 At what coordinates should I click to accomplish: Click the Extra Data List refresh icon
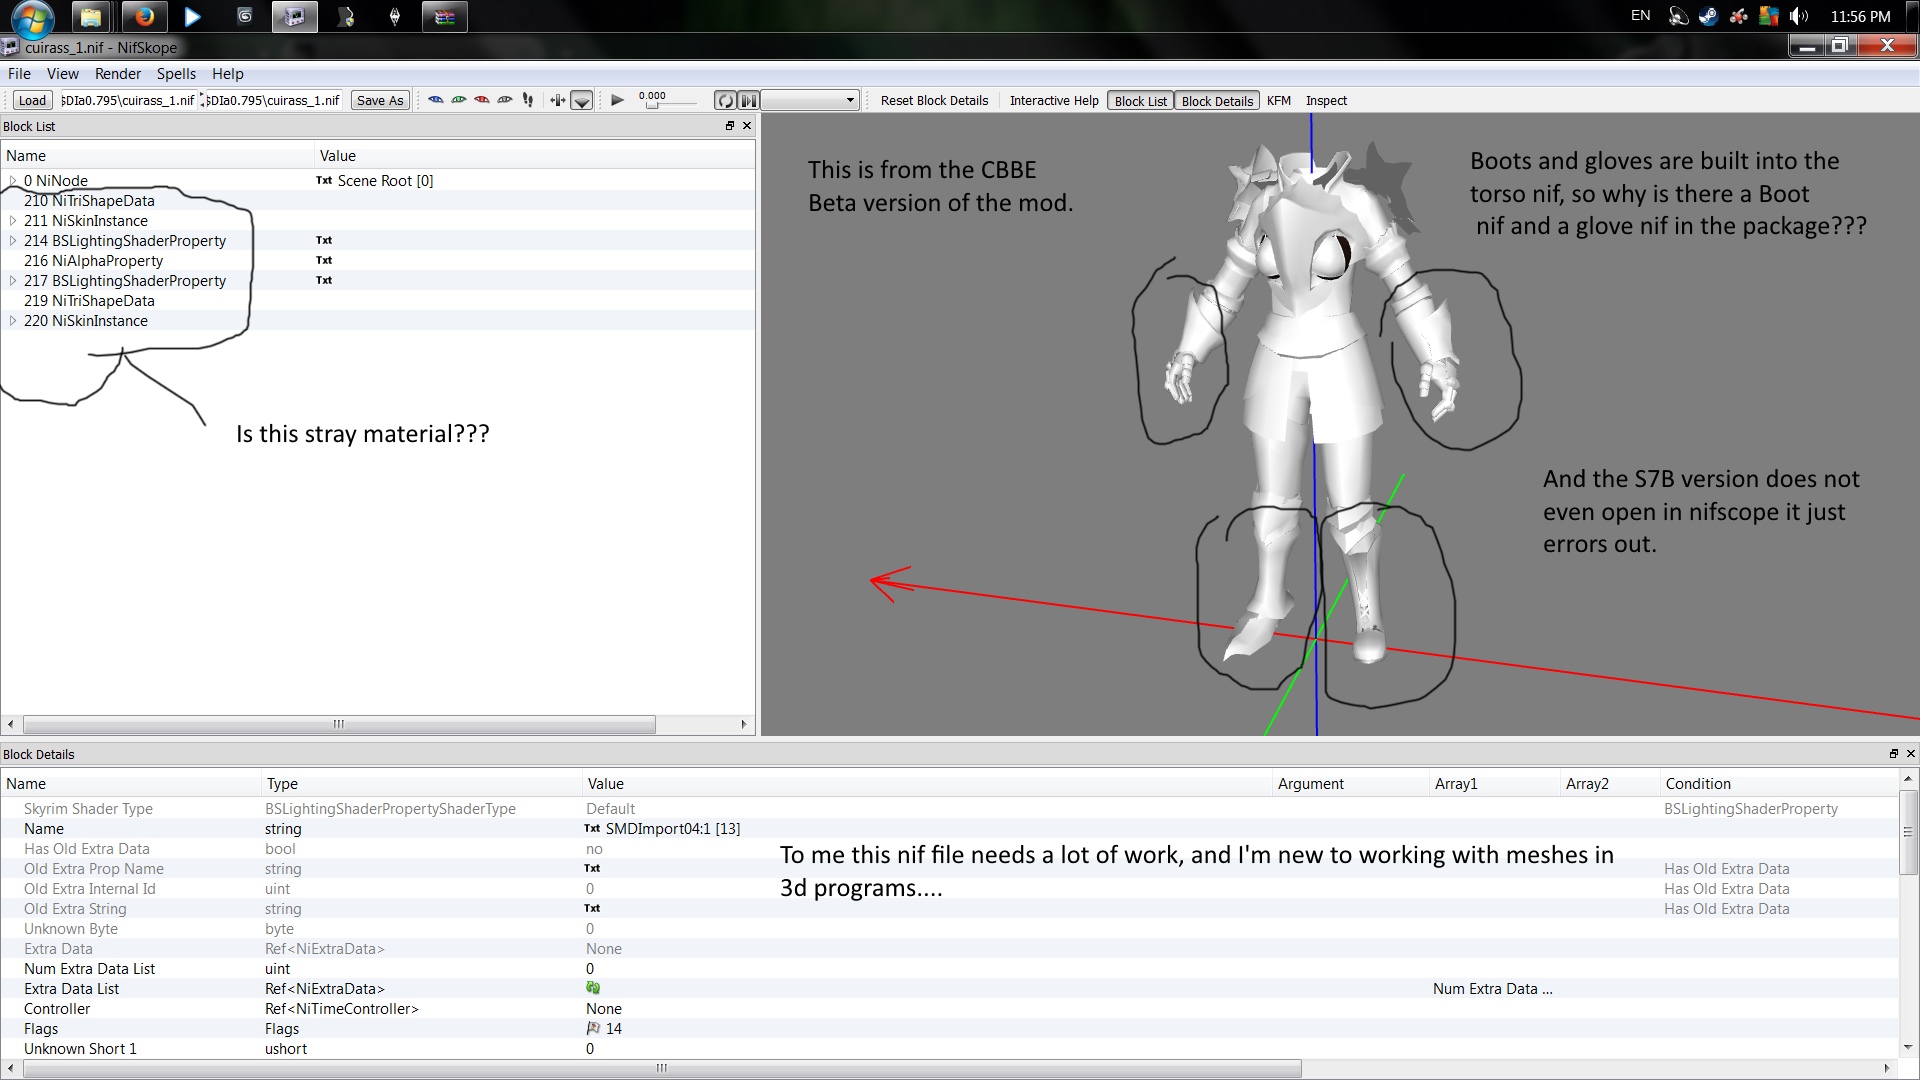click(x=593, y=988)
